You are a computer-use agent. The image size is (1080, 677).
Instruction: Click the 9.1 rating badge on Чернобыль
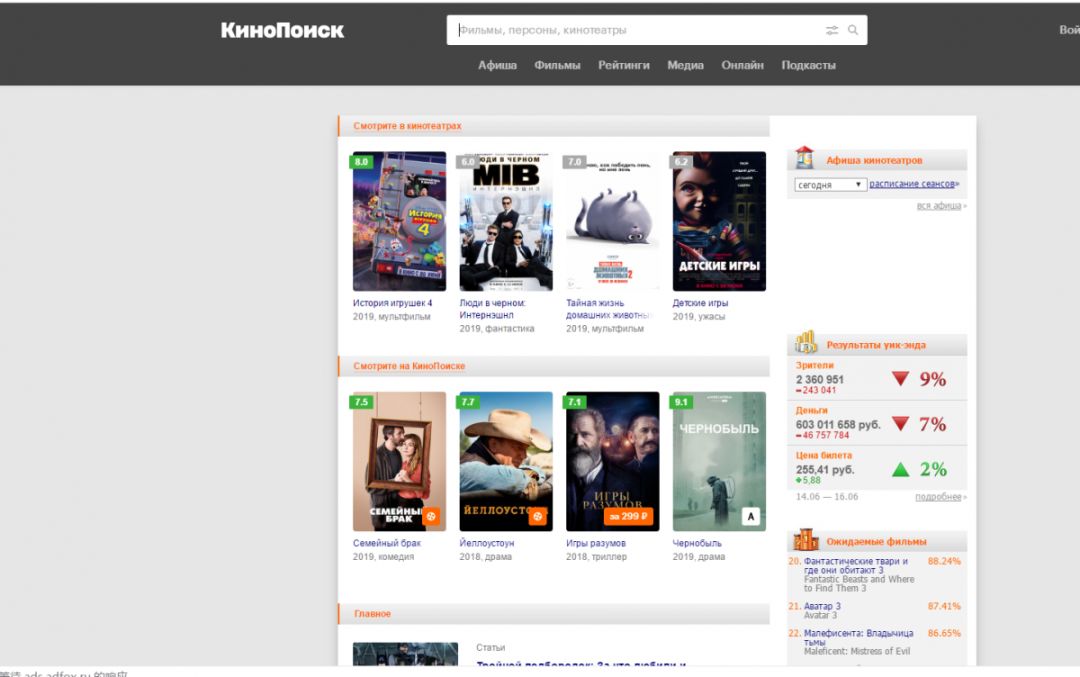click(681, 402)
